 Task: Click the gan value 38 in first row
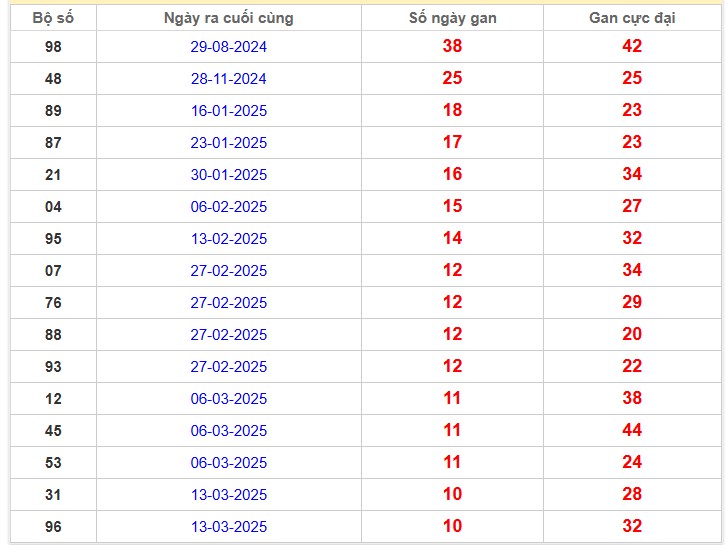[x=452, y=46]
